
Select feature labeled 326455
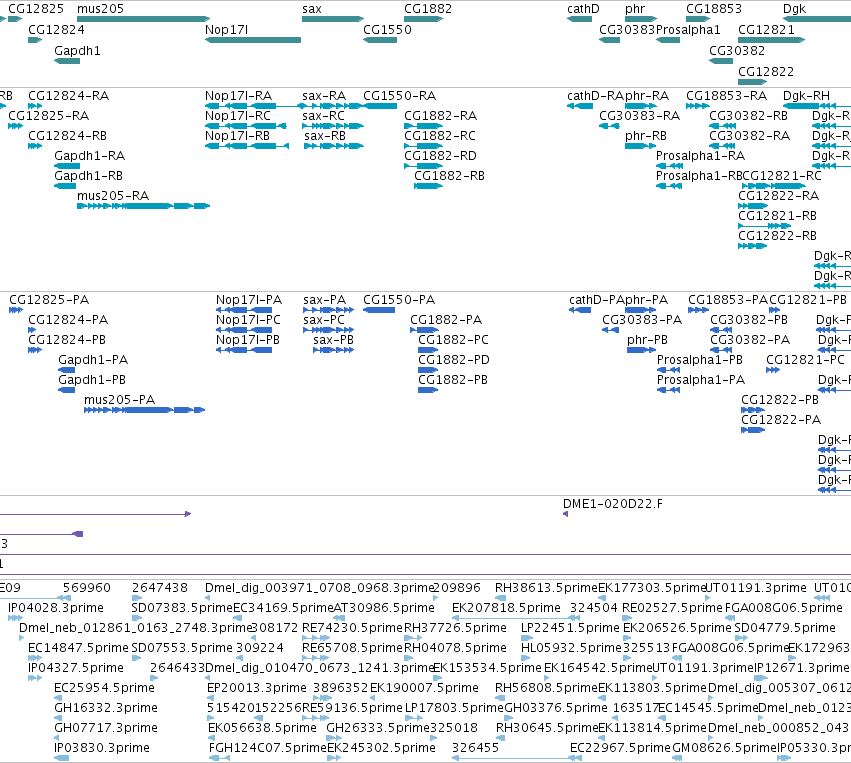click(x=475, y=747)
